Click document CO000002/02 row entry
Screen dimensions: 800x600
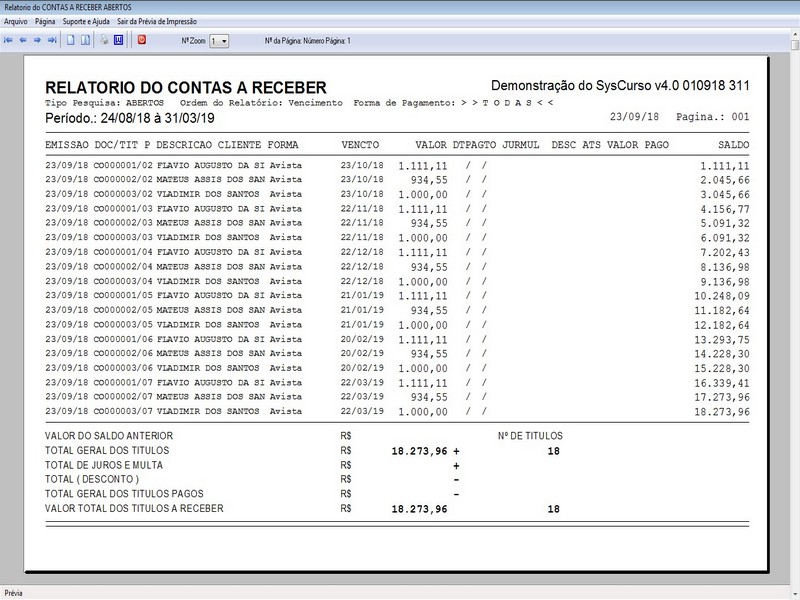pyautogui.click(x=123, y=180)
